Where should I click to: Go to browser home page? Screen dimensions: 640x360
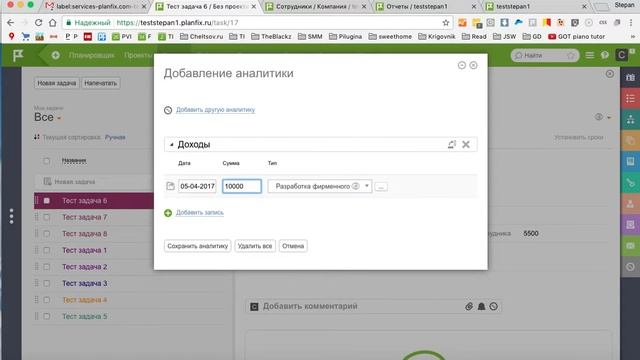(x=53, y=23)
